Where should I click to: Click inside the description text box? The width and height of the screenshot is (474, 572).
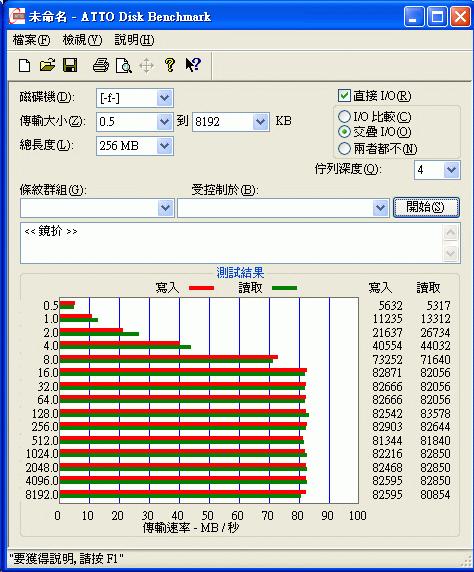(x=231, y=243)
